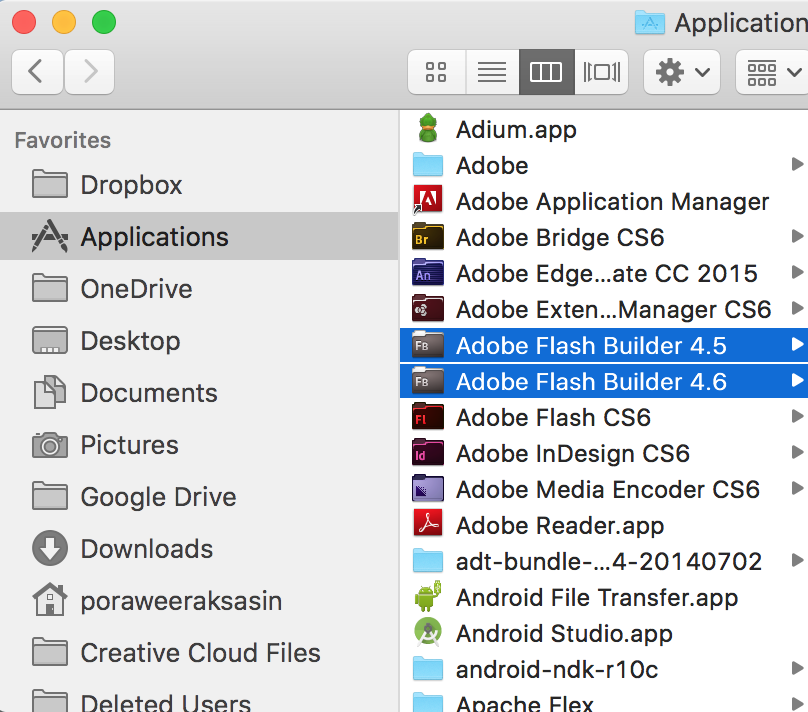Viewport: 808px width, 712px height.
Task: Open Desktop in the sidebar
Action: [199, 341]
